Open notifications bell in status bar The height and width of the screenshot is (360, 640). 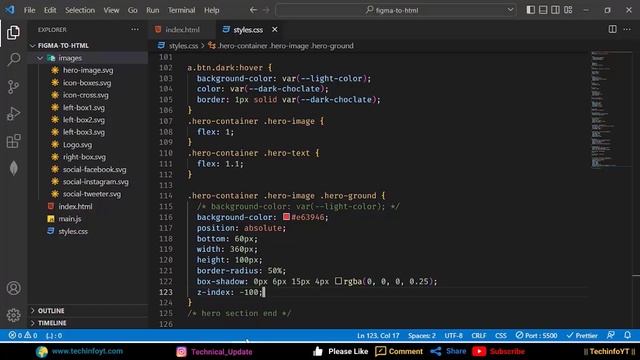627,335
